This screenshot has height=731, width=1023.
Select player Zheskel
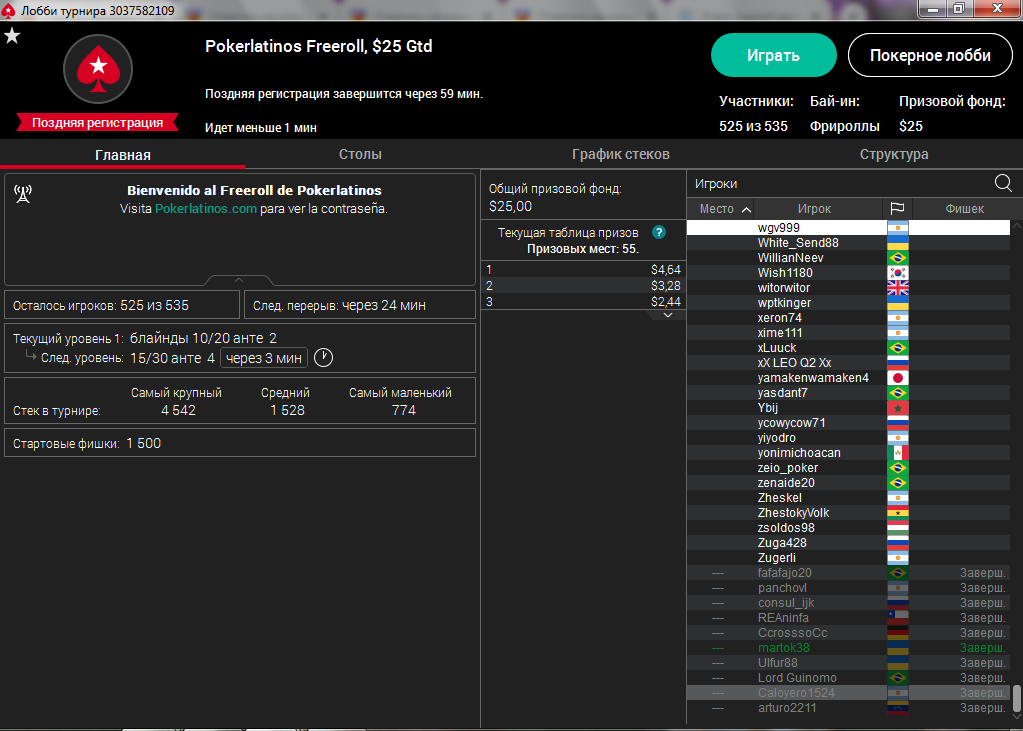click(x=849, y=498)
